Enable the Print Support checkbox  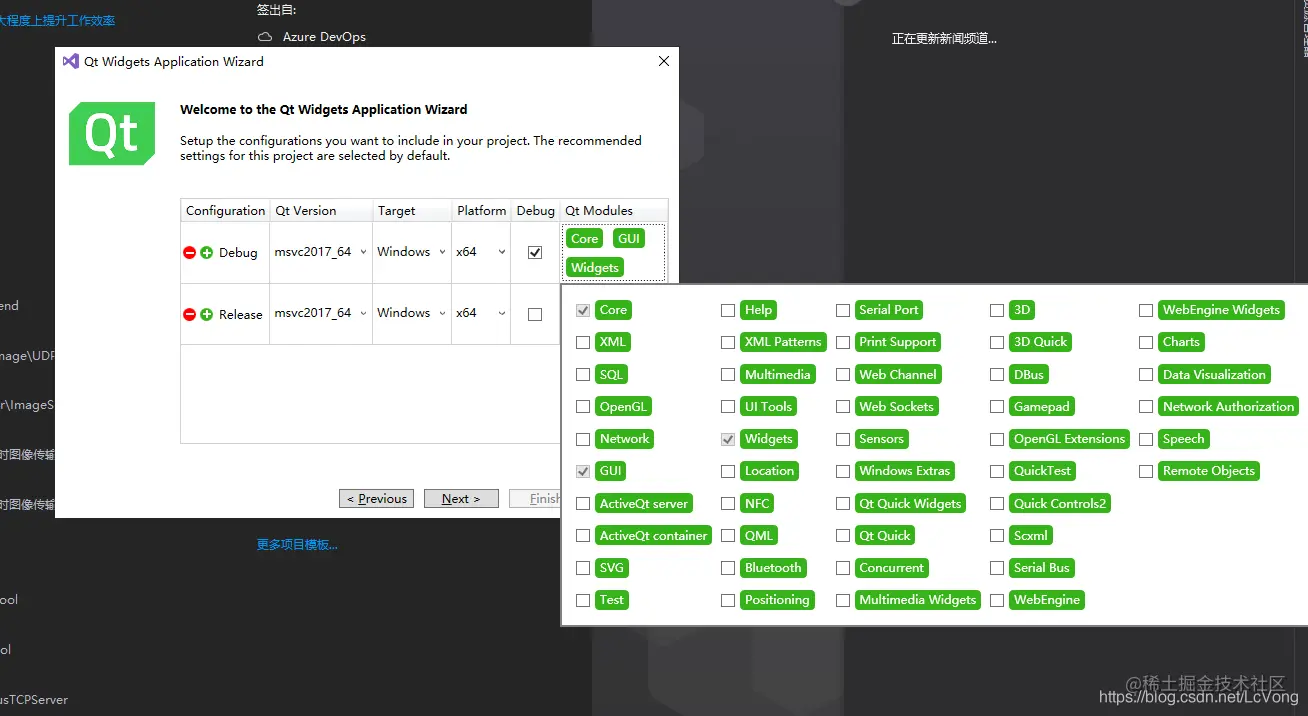[x=843, y=342]
